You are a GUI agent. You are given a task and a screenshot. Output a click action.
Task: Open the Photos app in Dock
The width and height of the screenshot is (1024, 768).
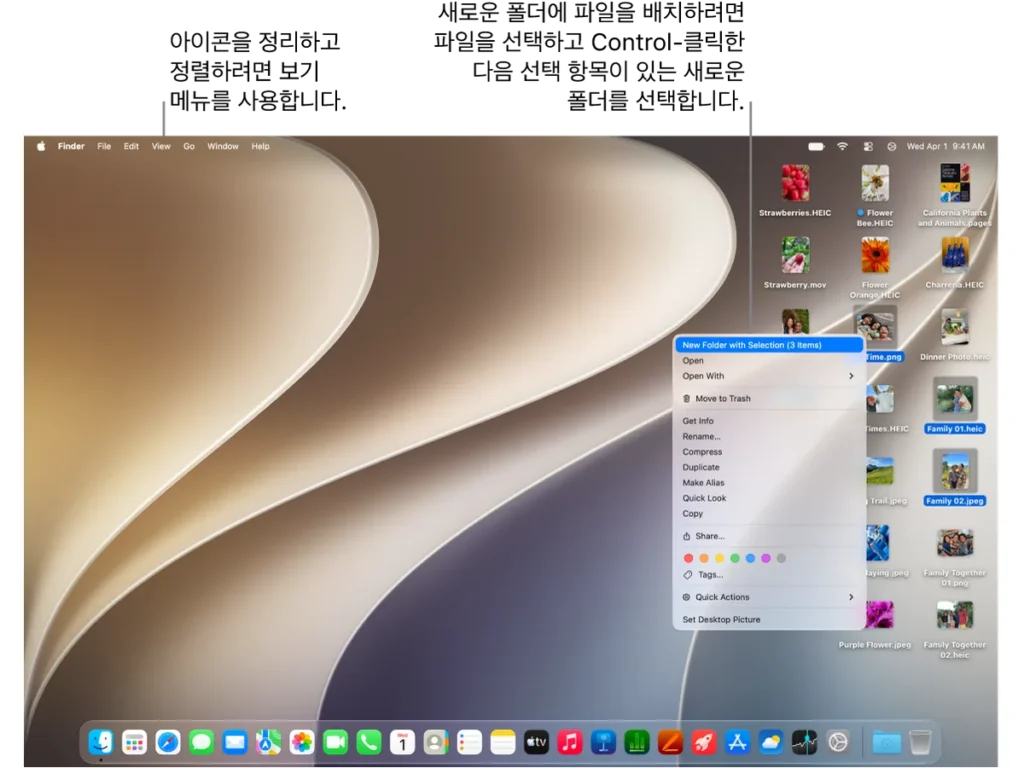pyautogui.click(x=302, y=743)
